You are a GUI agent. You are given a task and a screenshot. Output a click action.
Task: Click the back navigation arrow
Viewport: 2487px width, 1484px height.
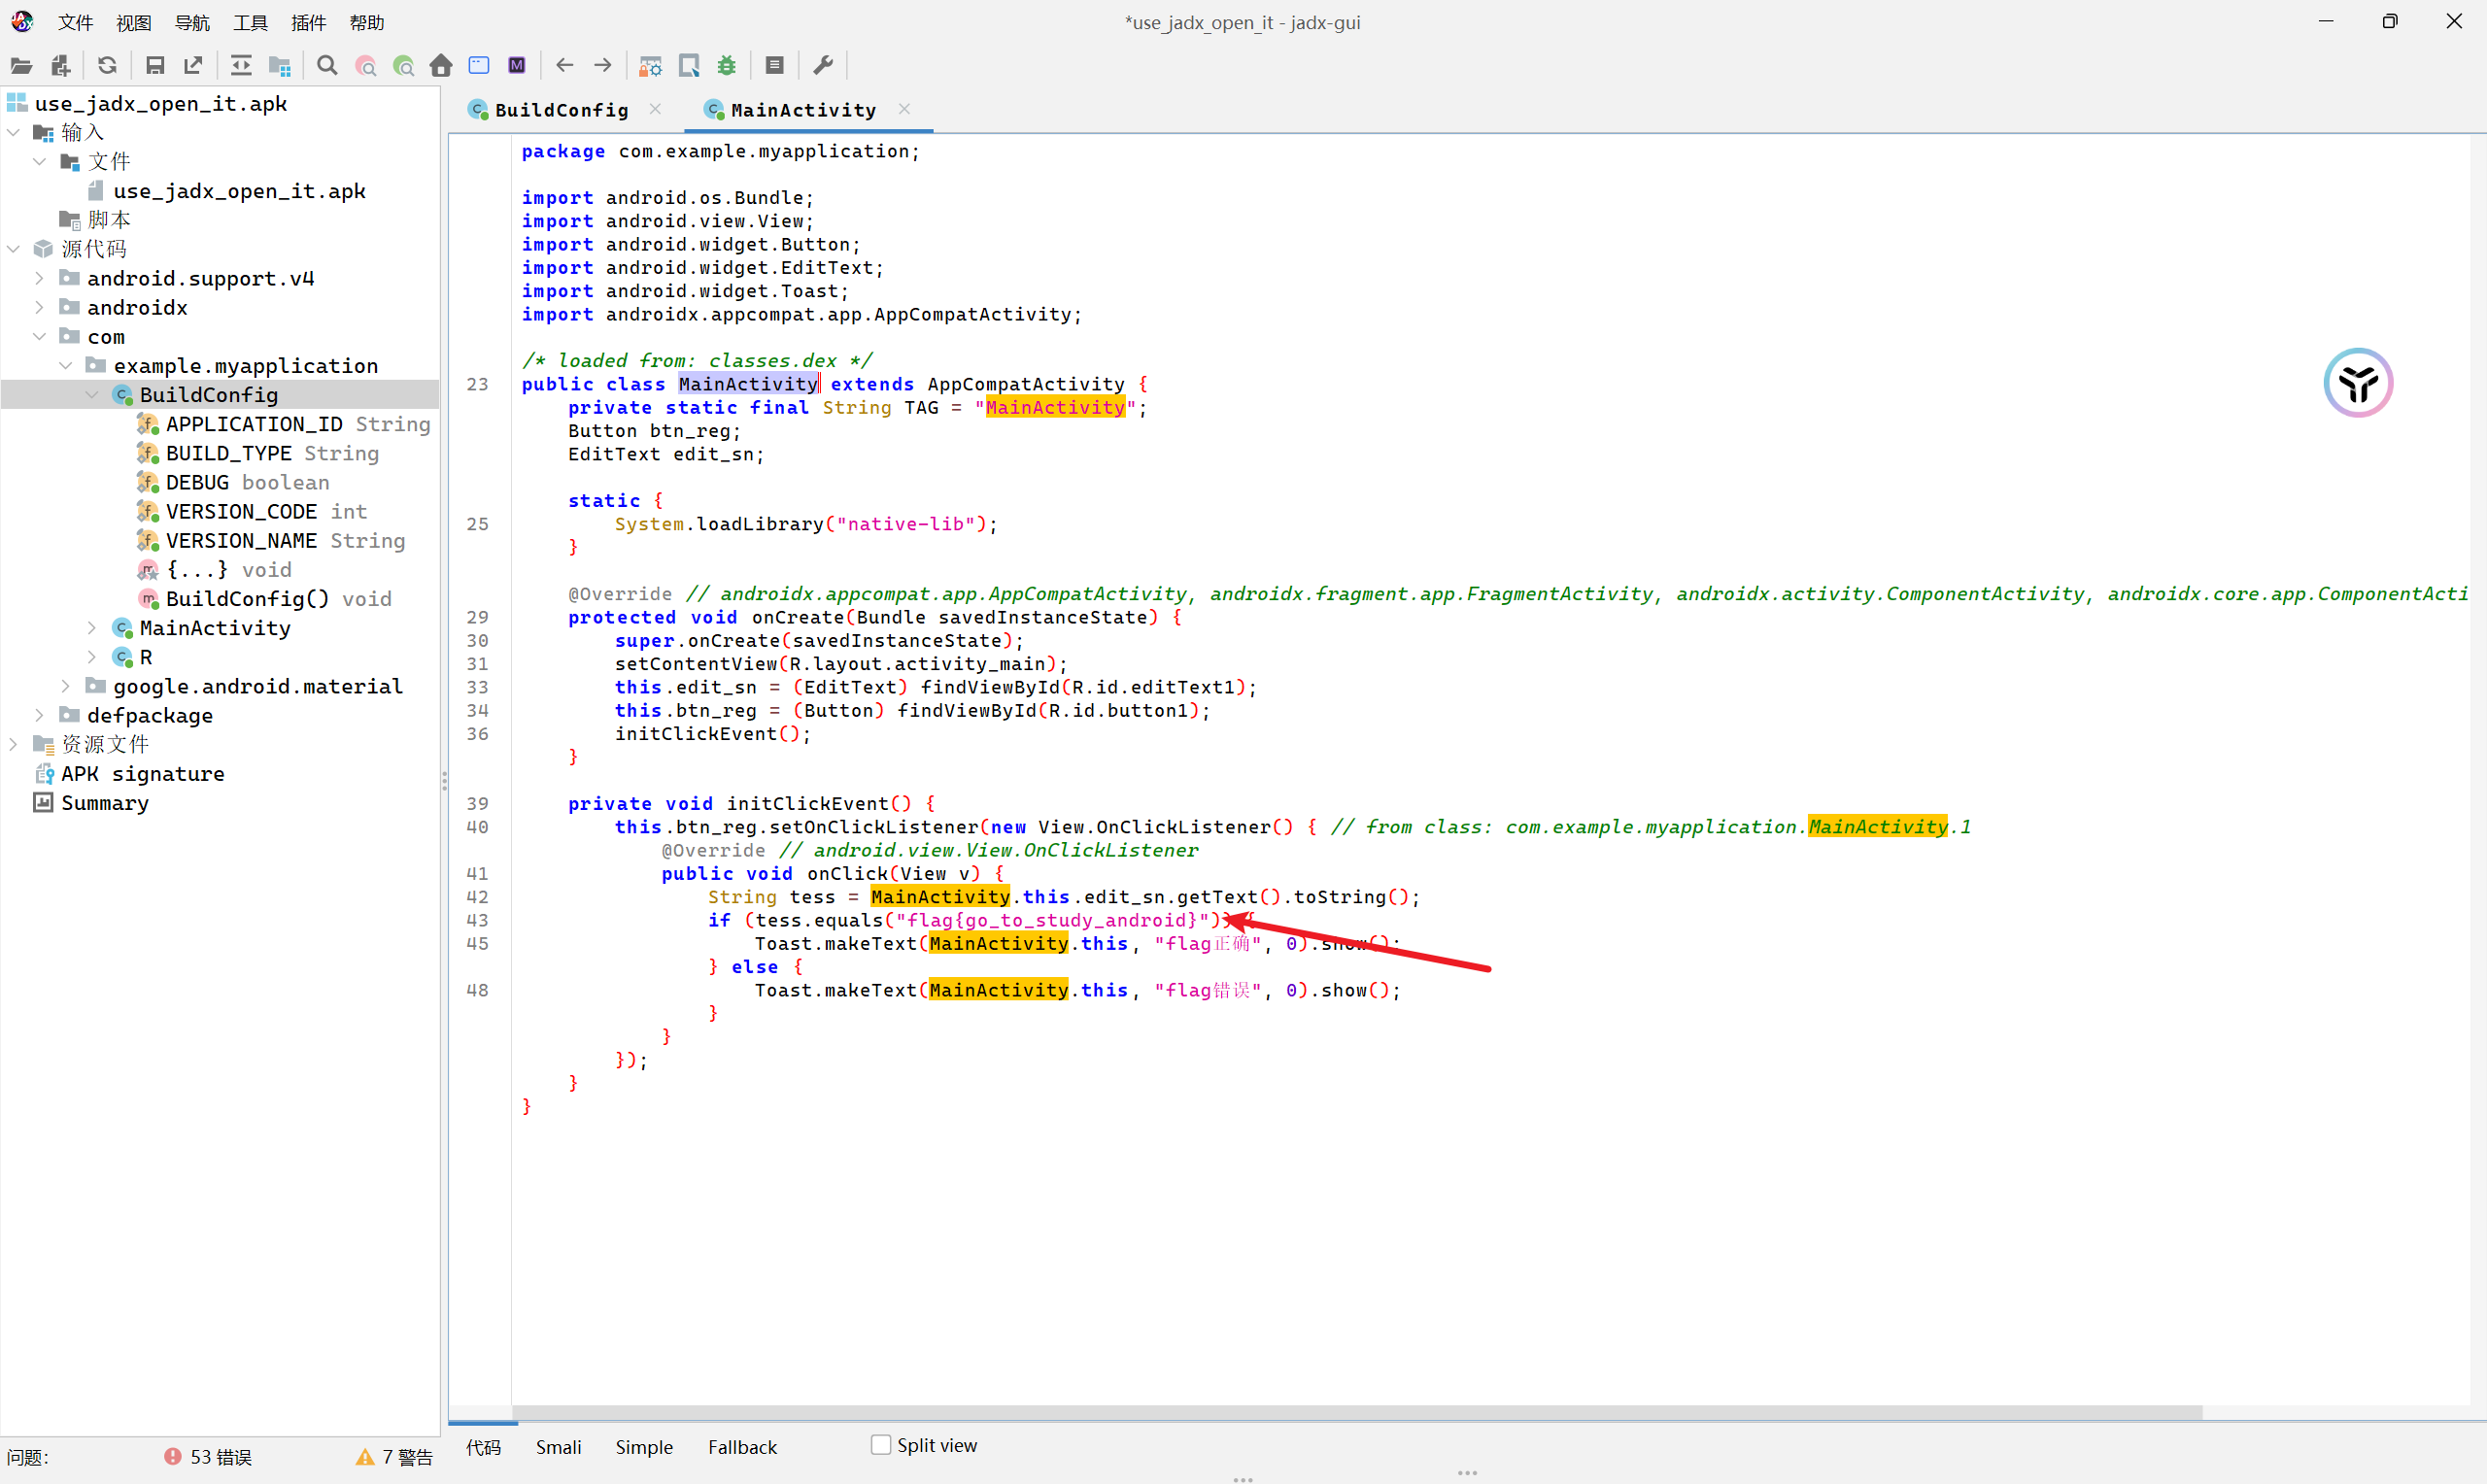565,66
